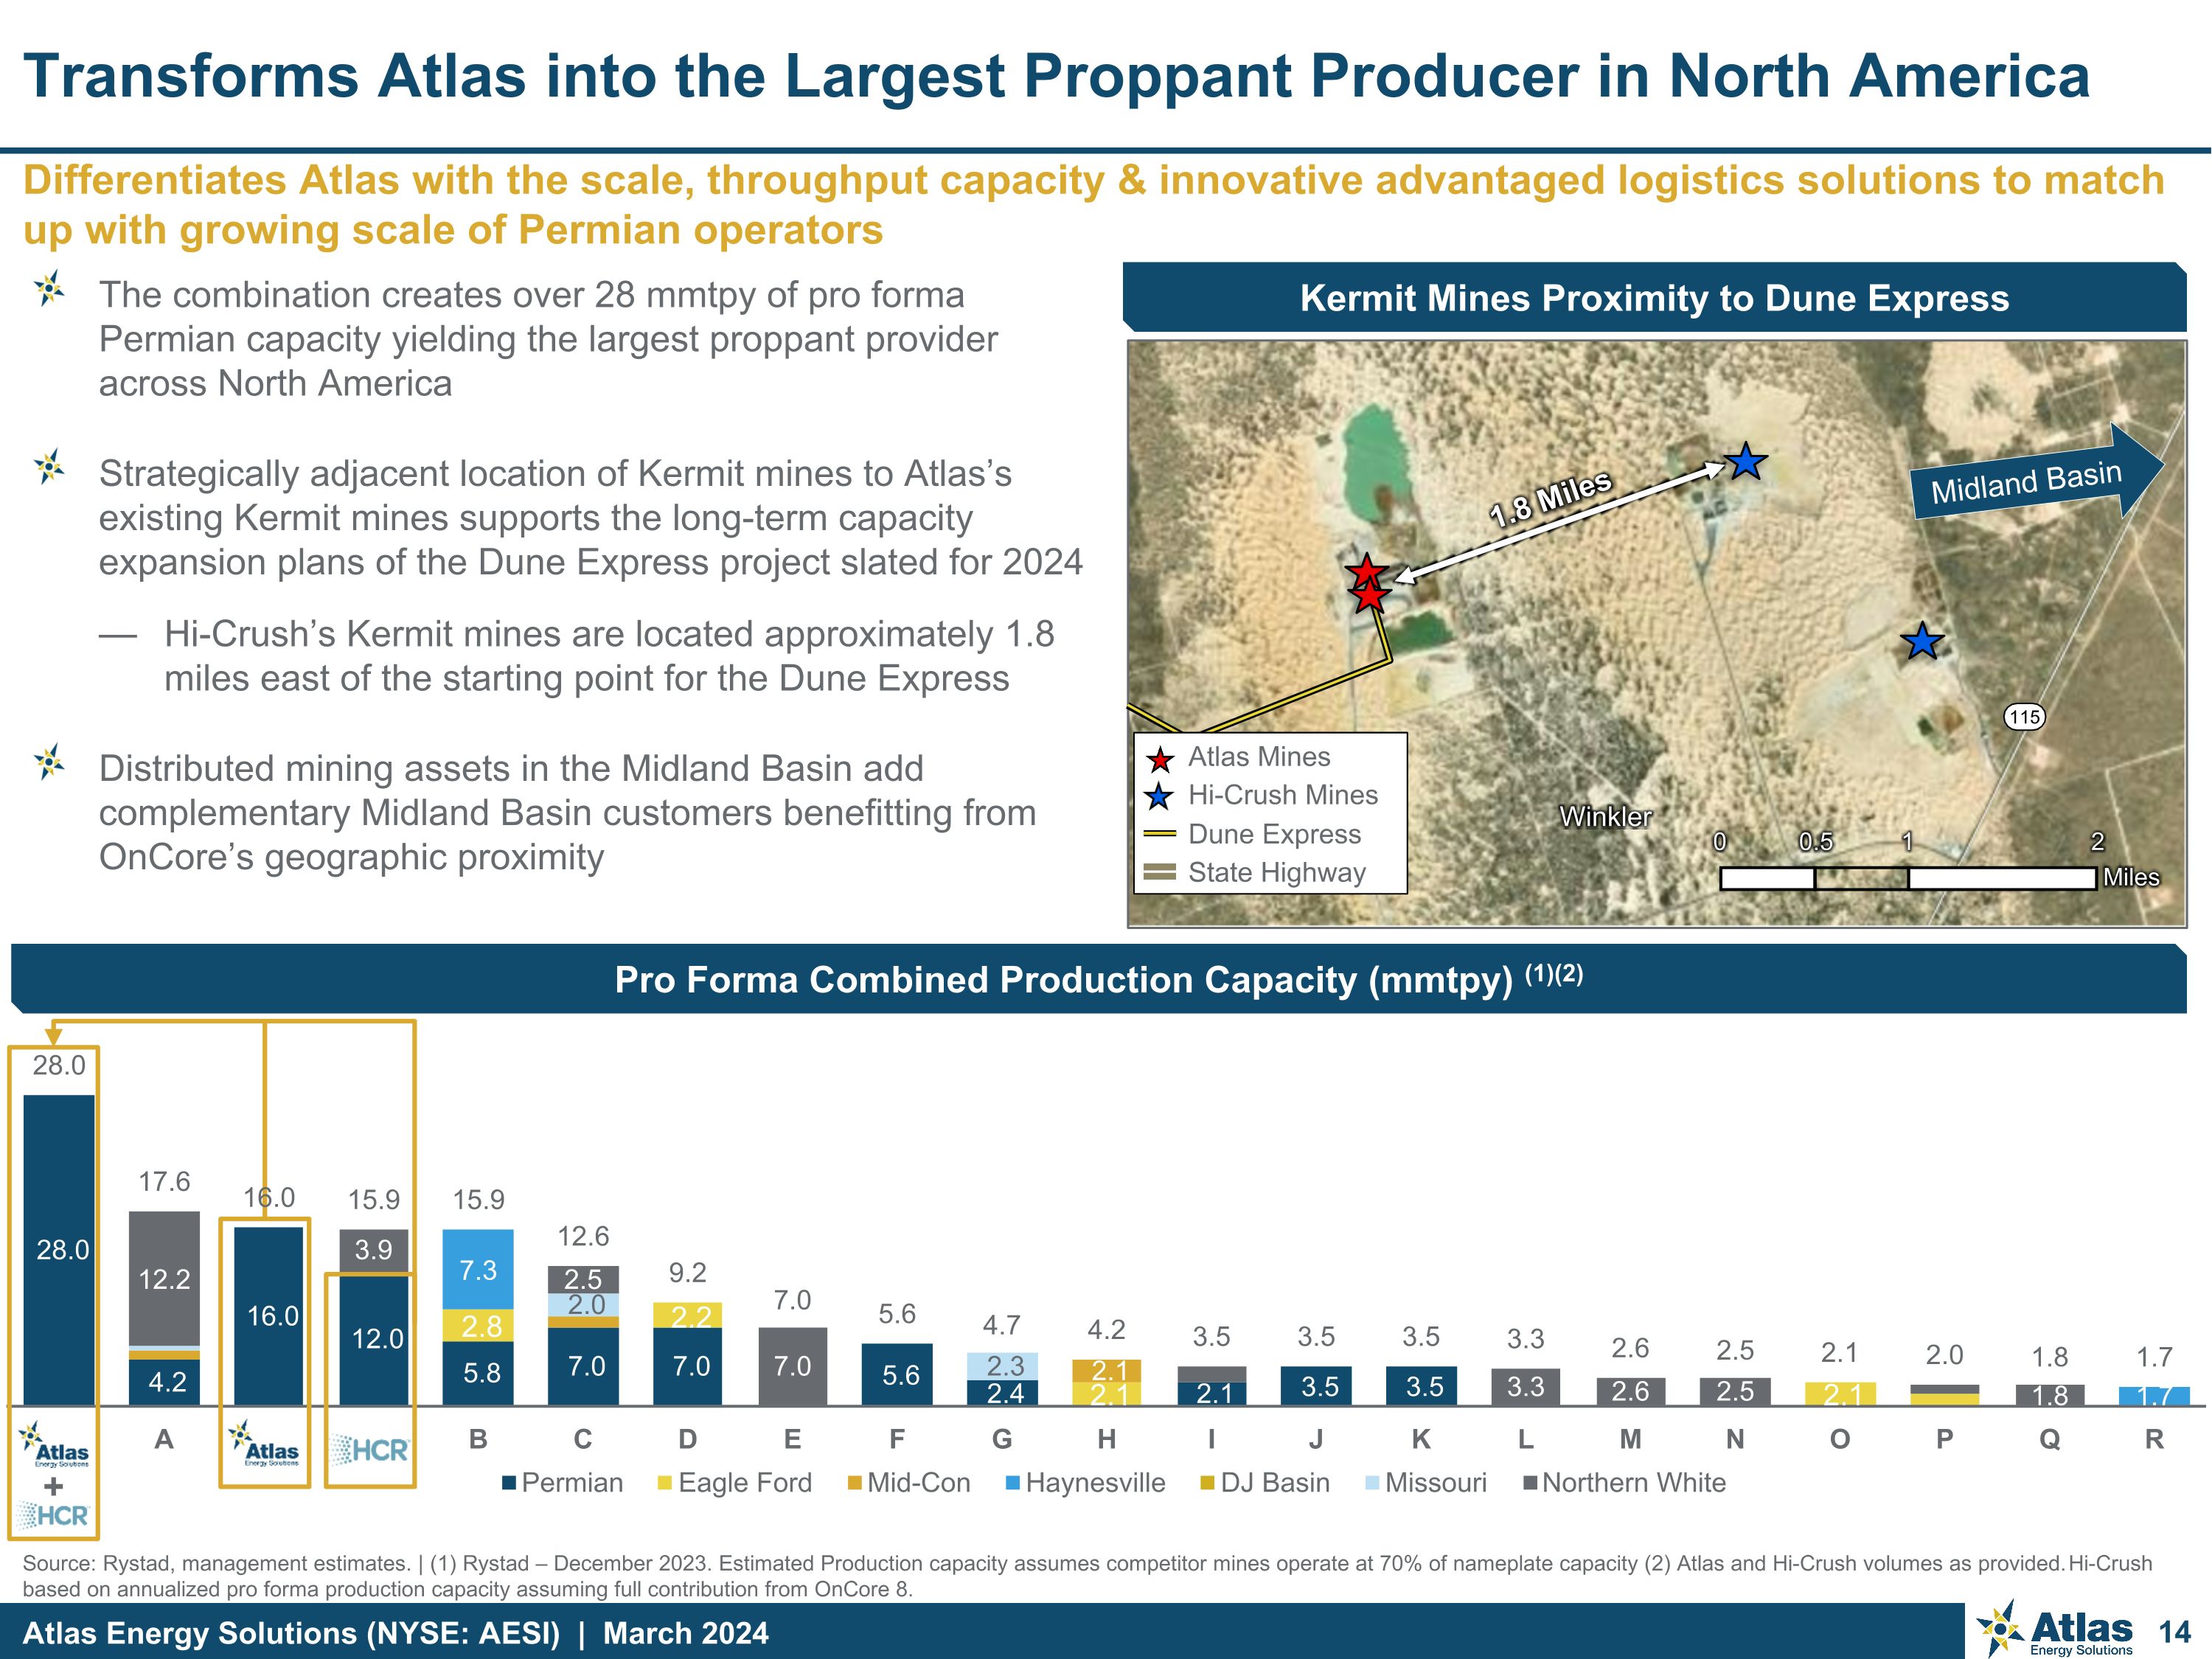Click the "Atlas Energy Solutions (NYSE: AESI)" footer text
2212x1659 pixels.
coord(291,1633)
